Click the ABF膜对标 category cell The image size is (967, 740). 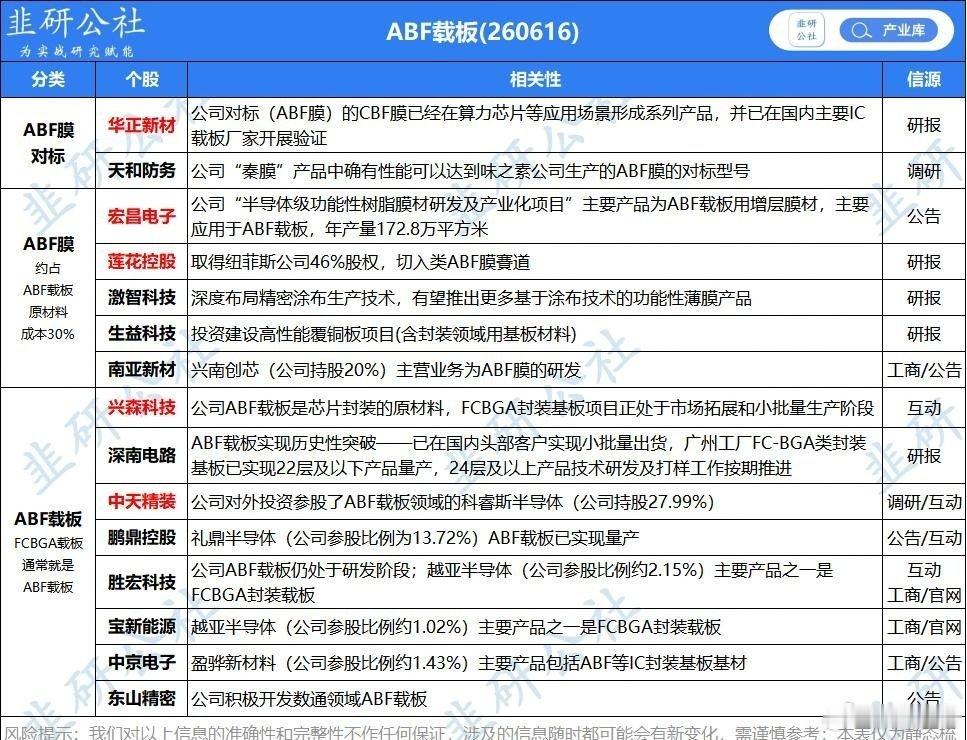(x=48, y=143)
